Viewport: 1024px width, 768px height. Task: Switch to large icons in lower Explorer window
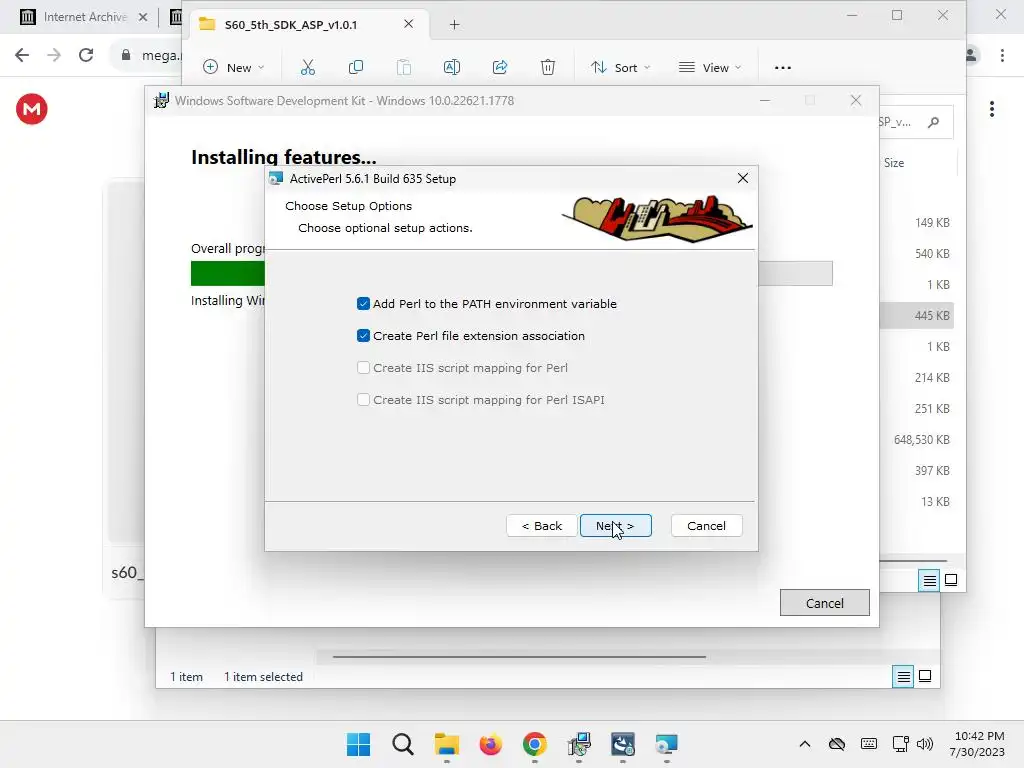click(925, 676)
